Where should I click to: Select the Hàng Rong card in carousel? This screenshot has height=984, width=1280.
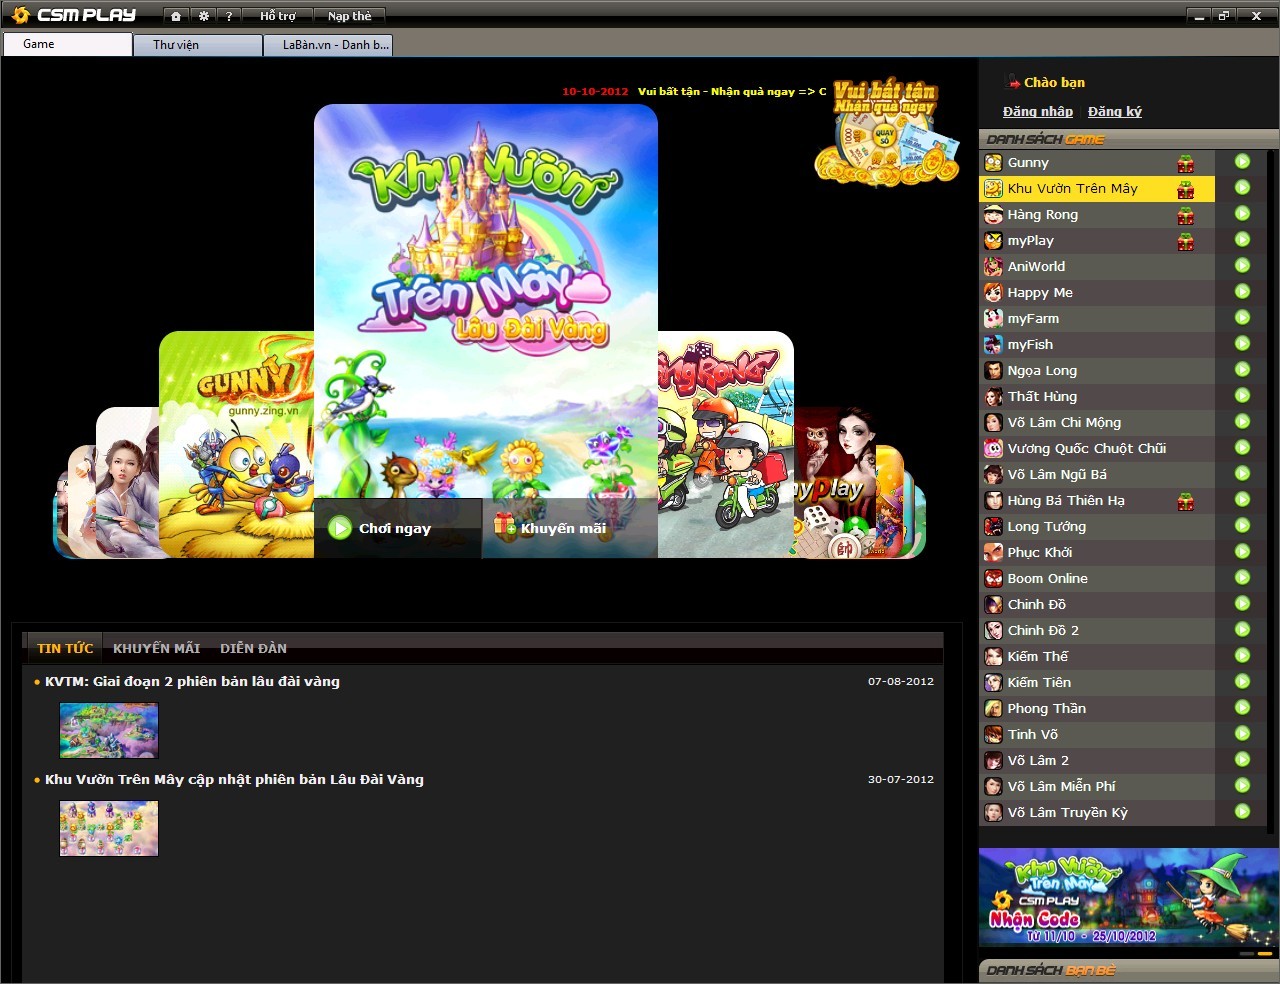[x=726, y=444]
